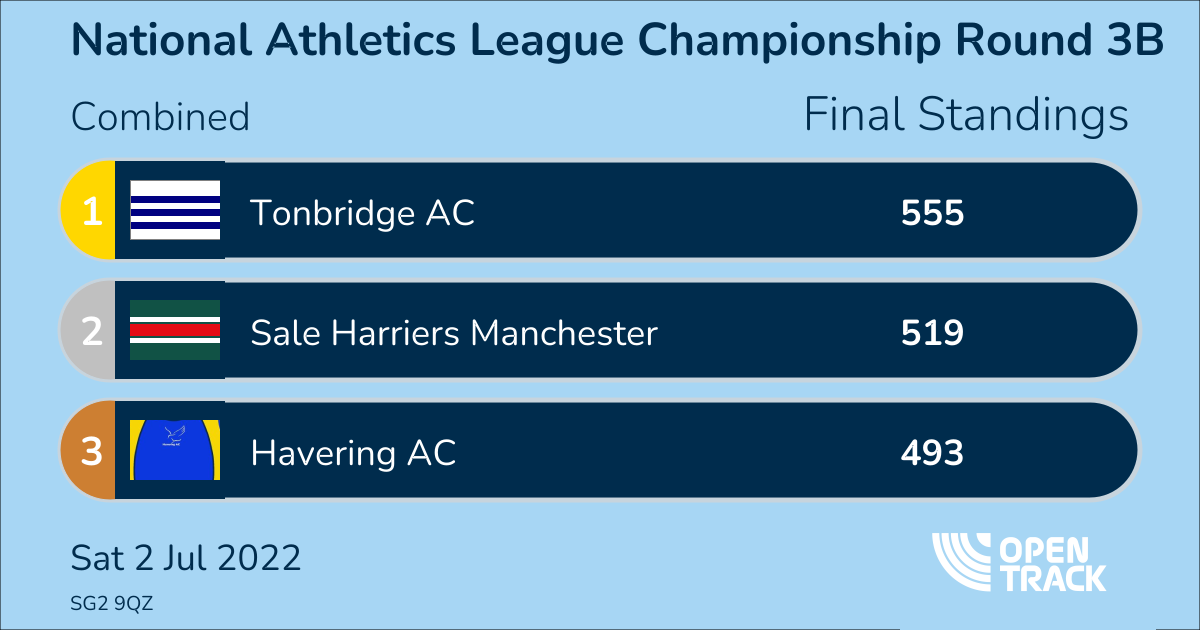
Task: Select the Sale Harriers Manchester team name
Action: (454, 332)
